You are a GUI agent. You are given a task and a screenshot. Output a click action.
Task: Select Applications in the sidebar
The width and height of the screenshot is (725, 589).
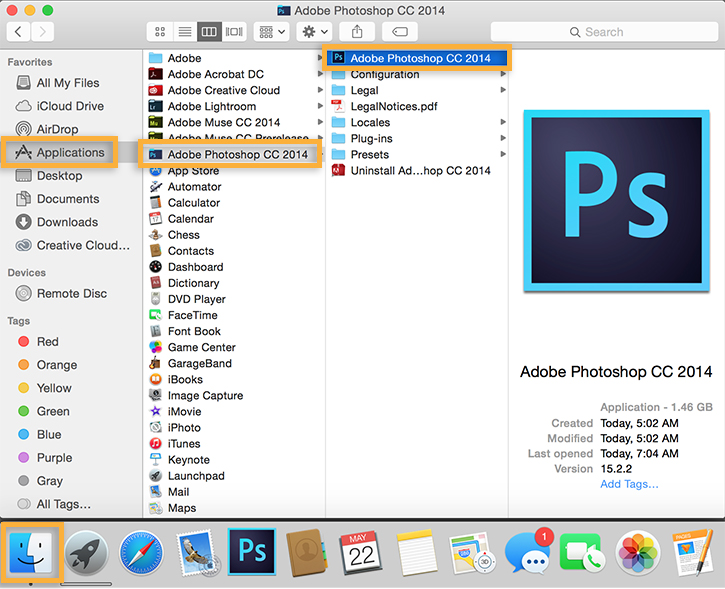pos(70,153)
